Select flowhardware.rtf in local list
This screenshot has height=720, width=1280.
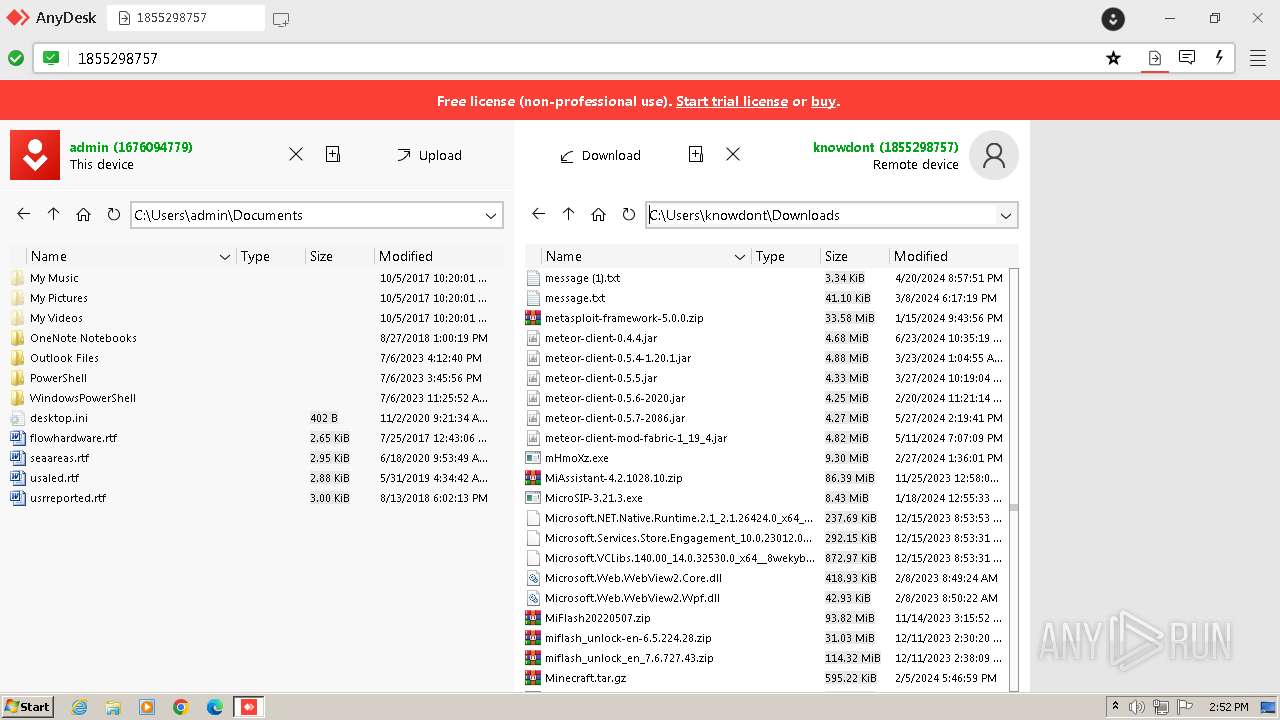click(x=256, y=438)
